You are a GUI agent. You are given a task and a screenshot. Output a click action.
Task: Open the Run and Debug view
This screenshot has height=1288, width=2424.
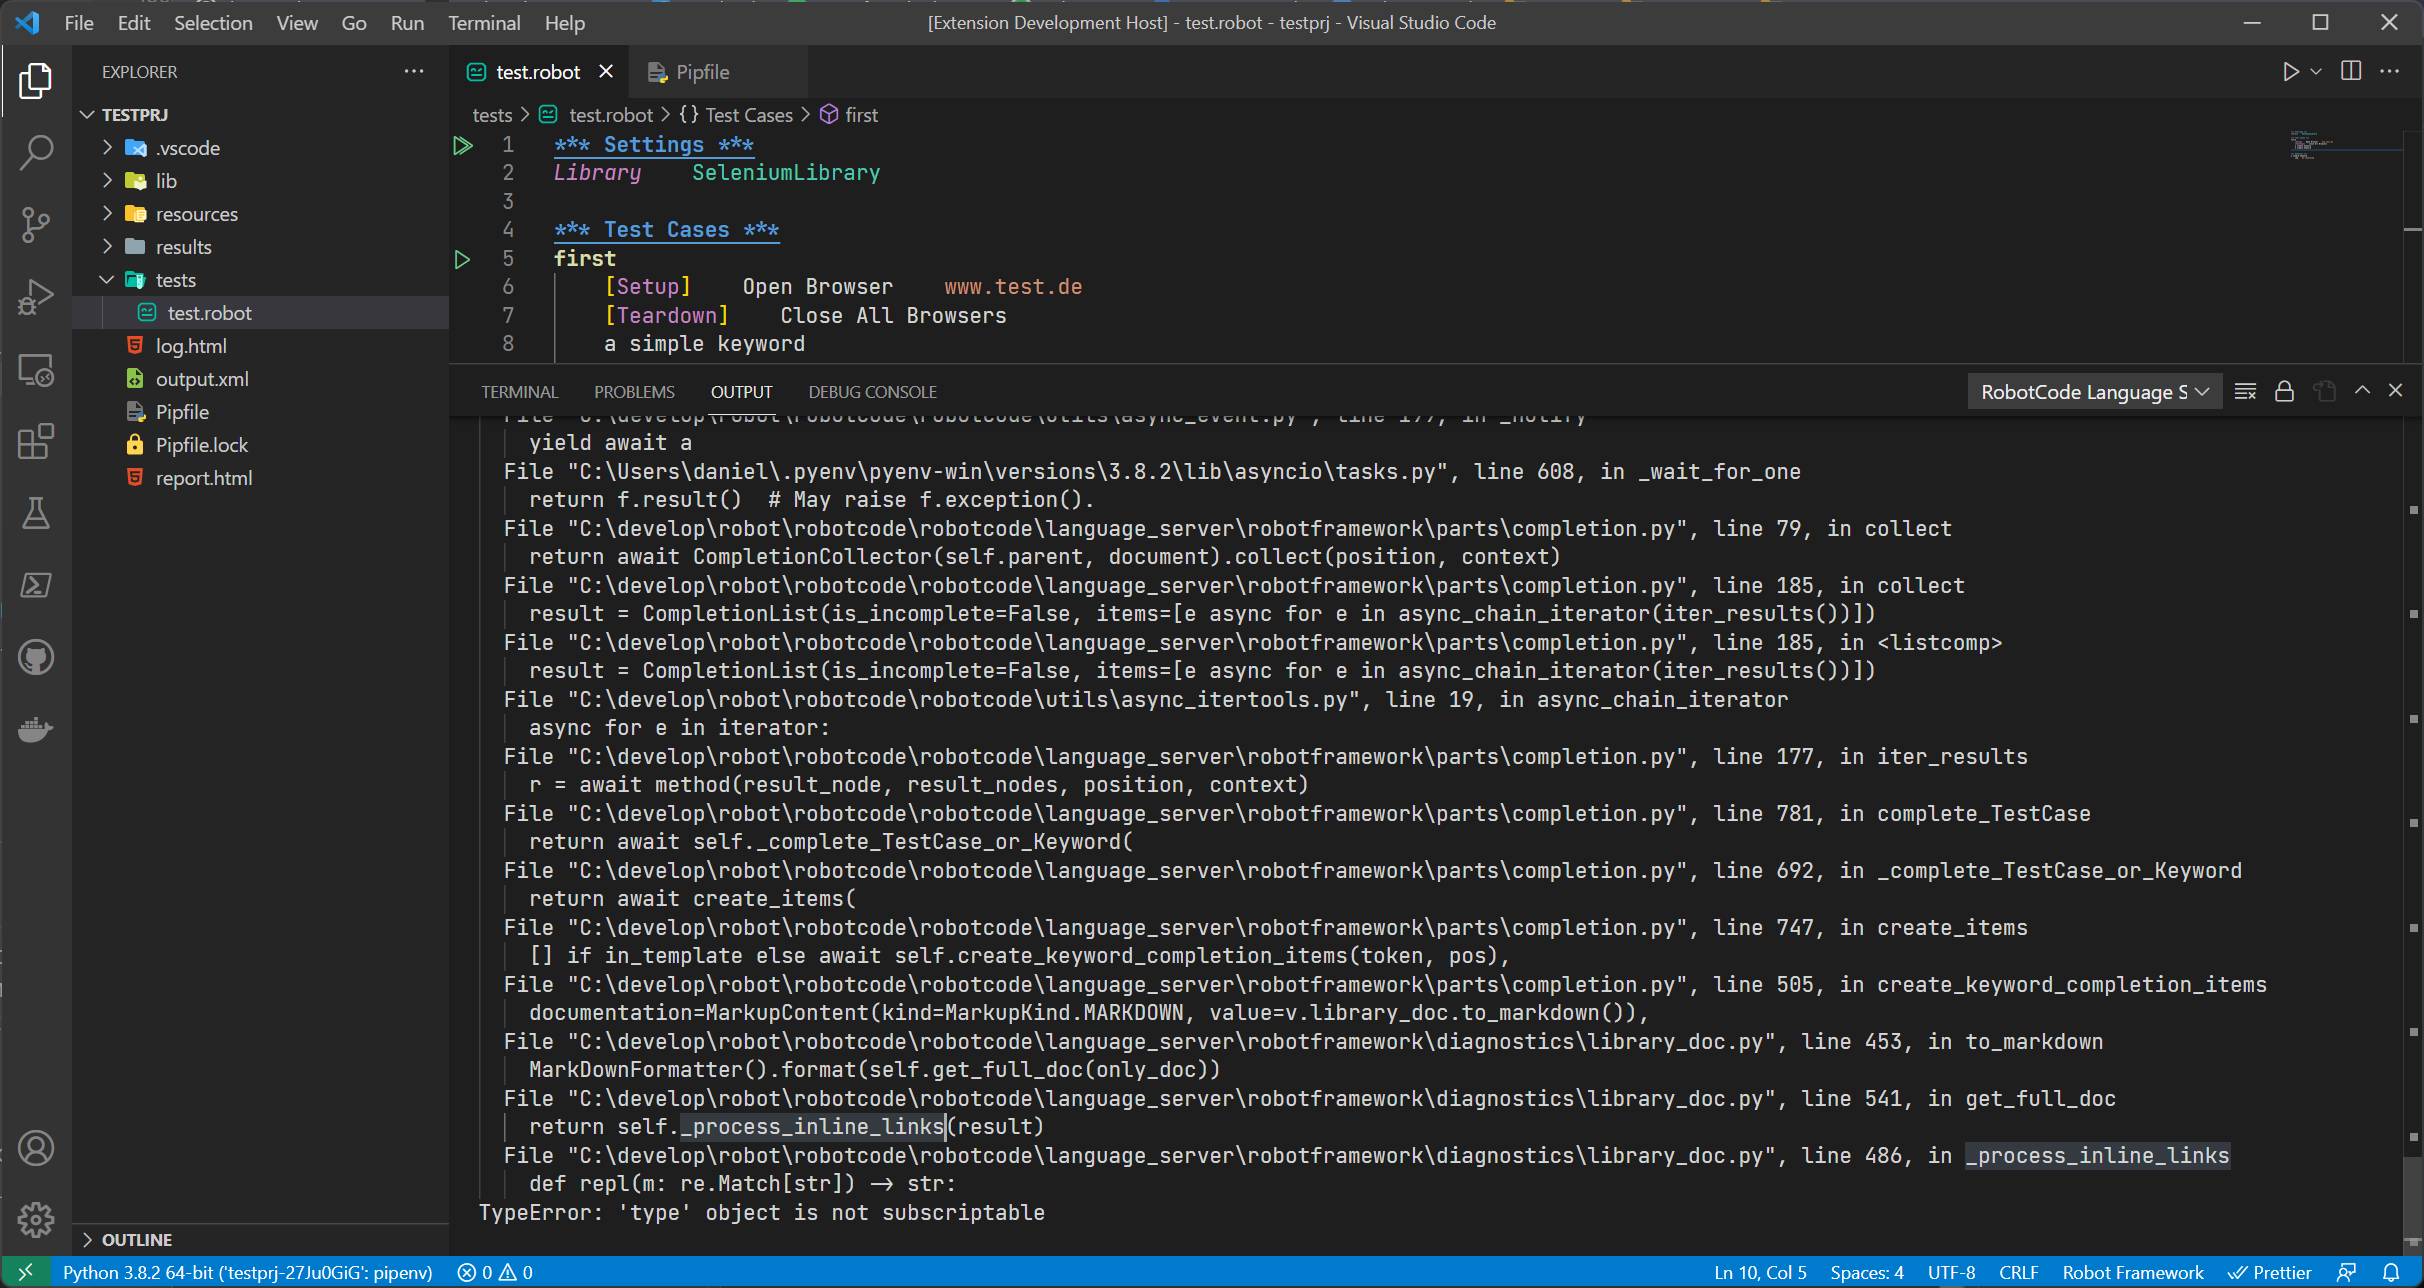click(36, 297)
